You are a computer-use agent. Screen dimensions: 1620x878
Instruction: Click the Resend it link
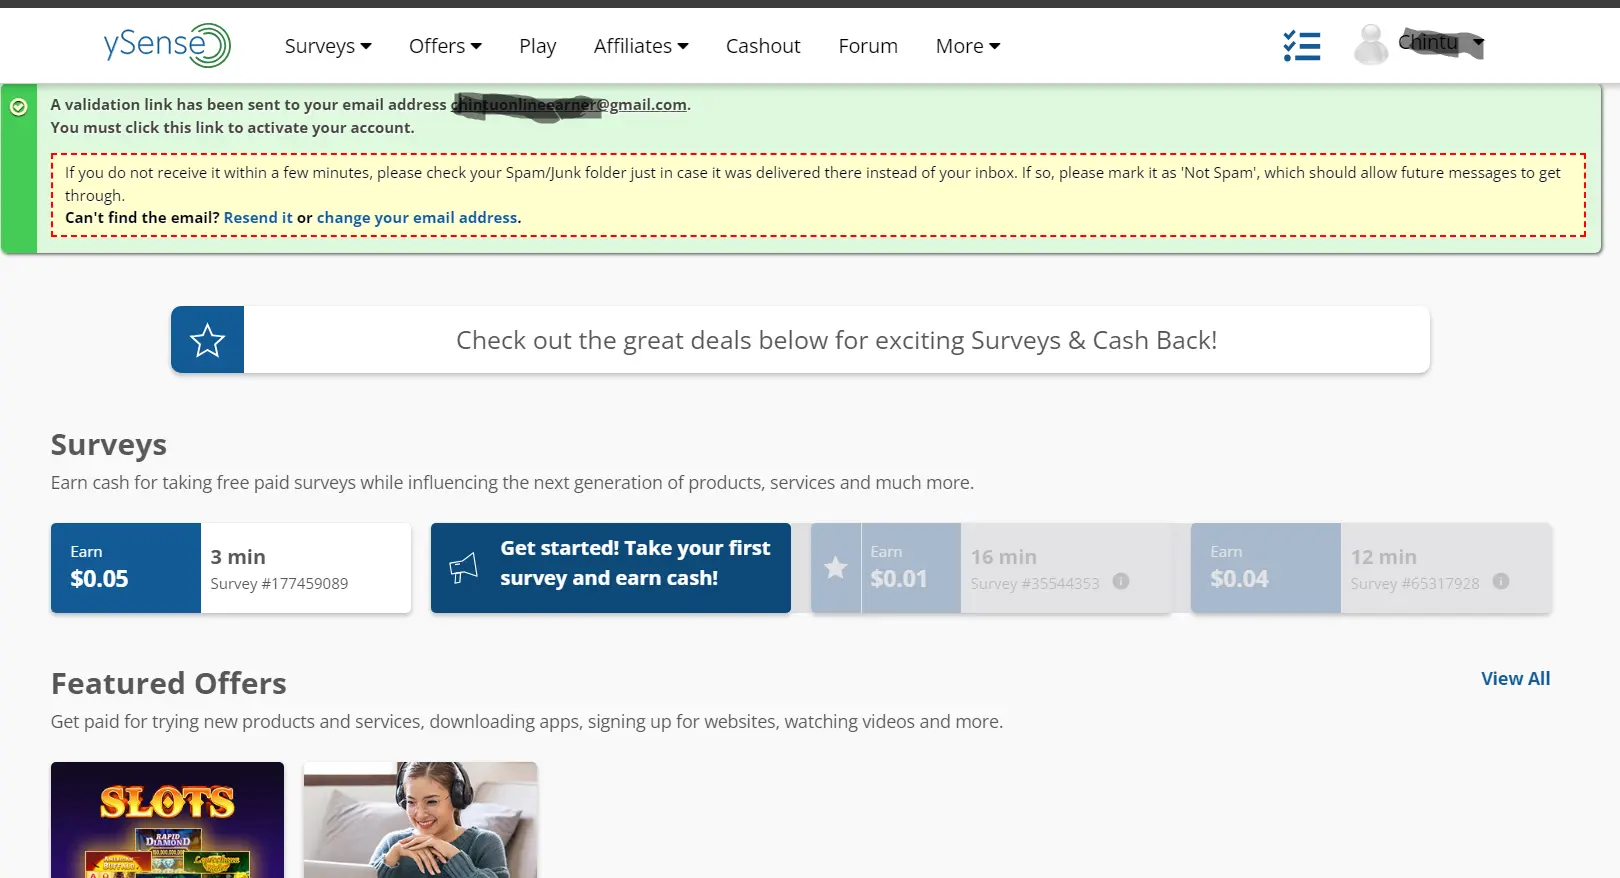(258, 217)
